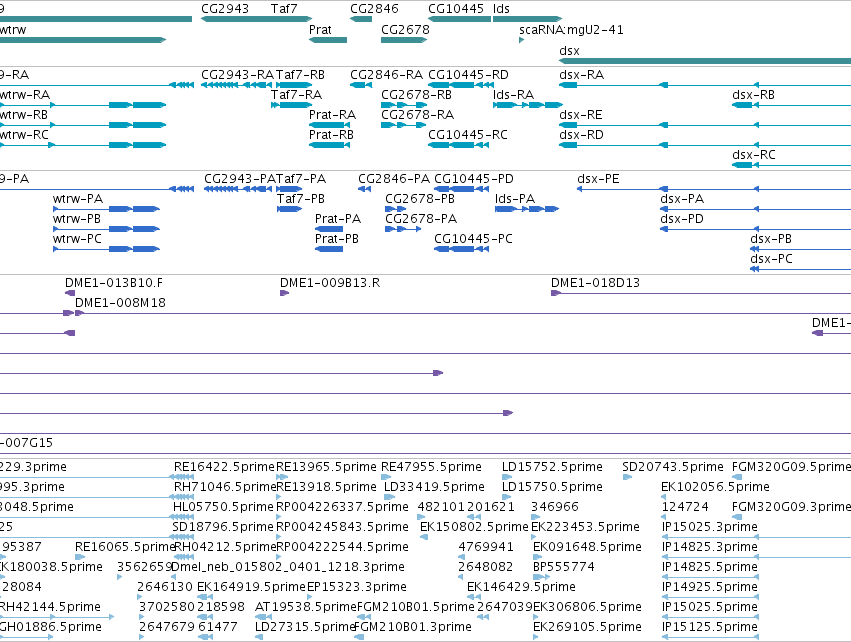Select the Dmel_neb_015802_0401_1218.3prime label
The width and height of the screenshot is (851, 642).
(288, 567)
